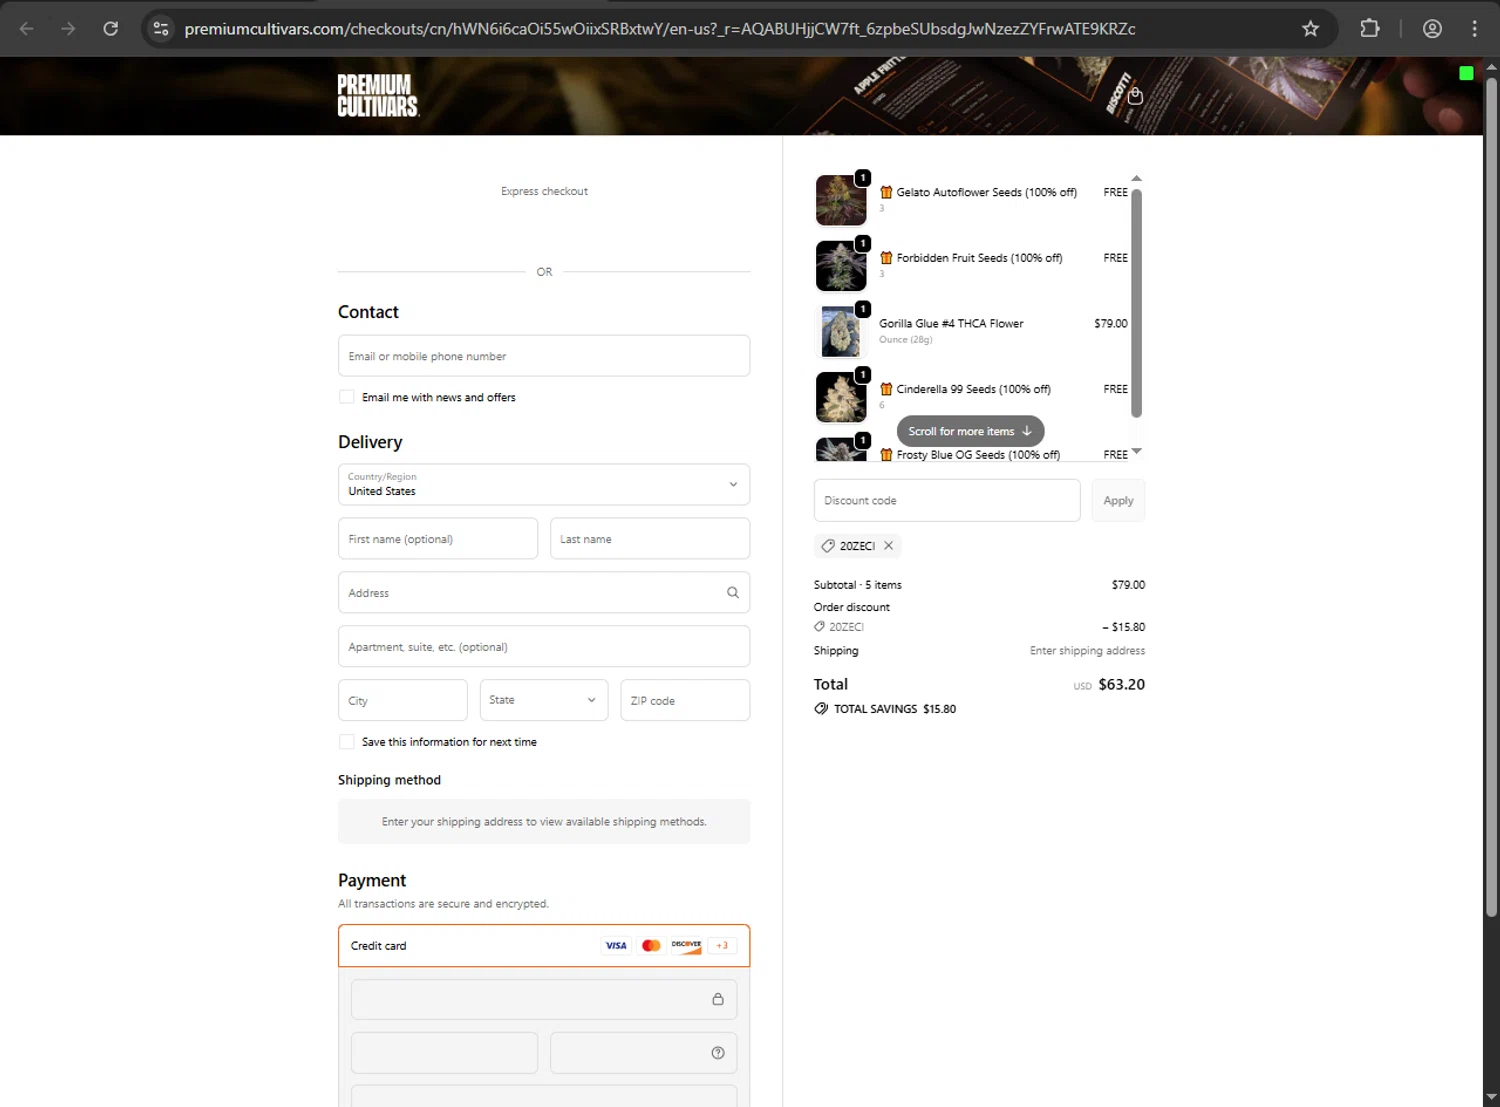Click the Gelato Autoflower Seeds thumbnail
This screenshot has width=1500, height=1107.
(841, 200)
